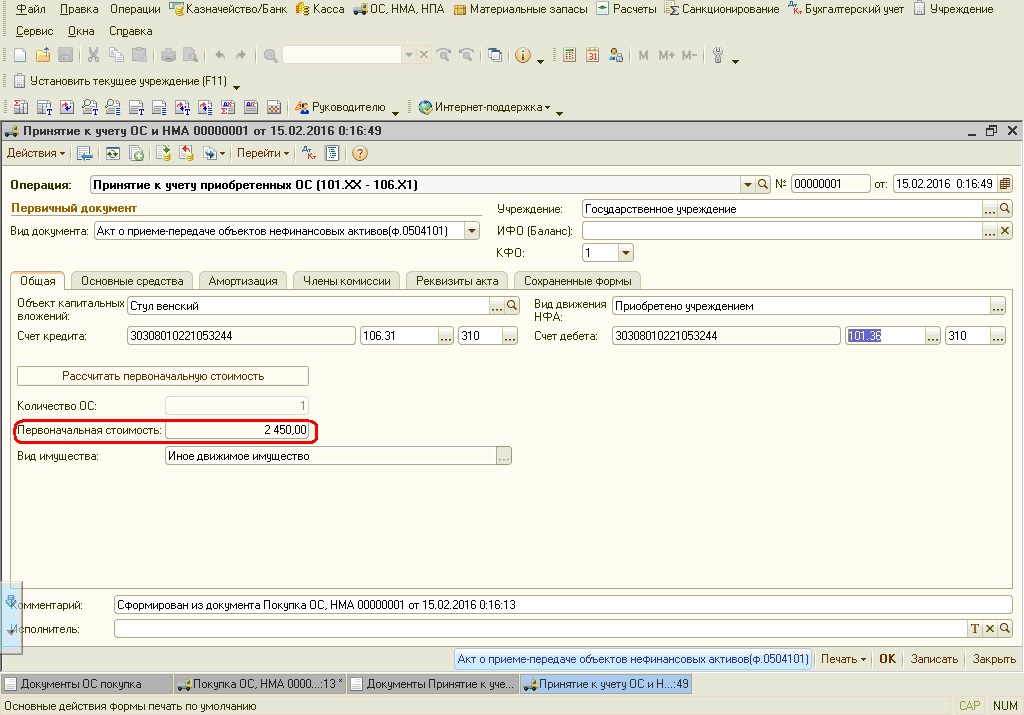This screenshot has height=715, width=1024.
Task: Clear the Исполнитель field with X
Action: 990,629
